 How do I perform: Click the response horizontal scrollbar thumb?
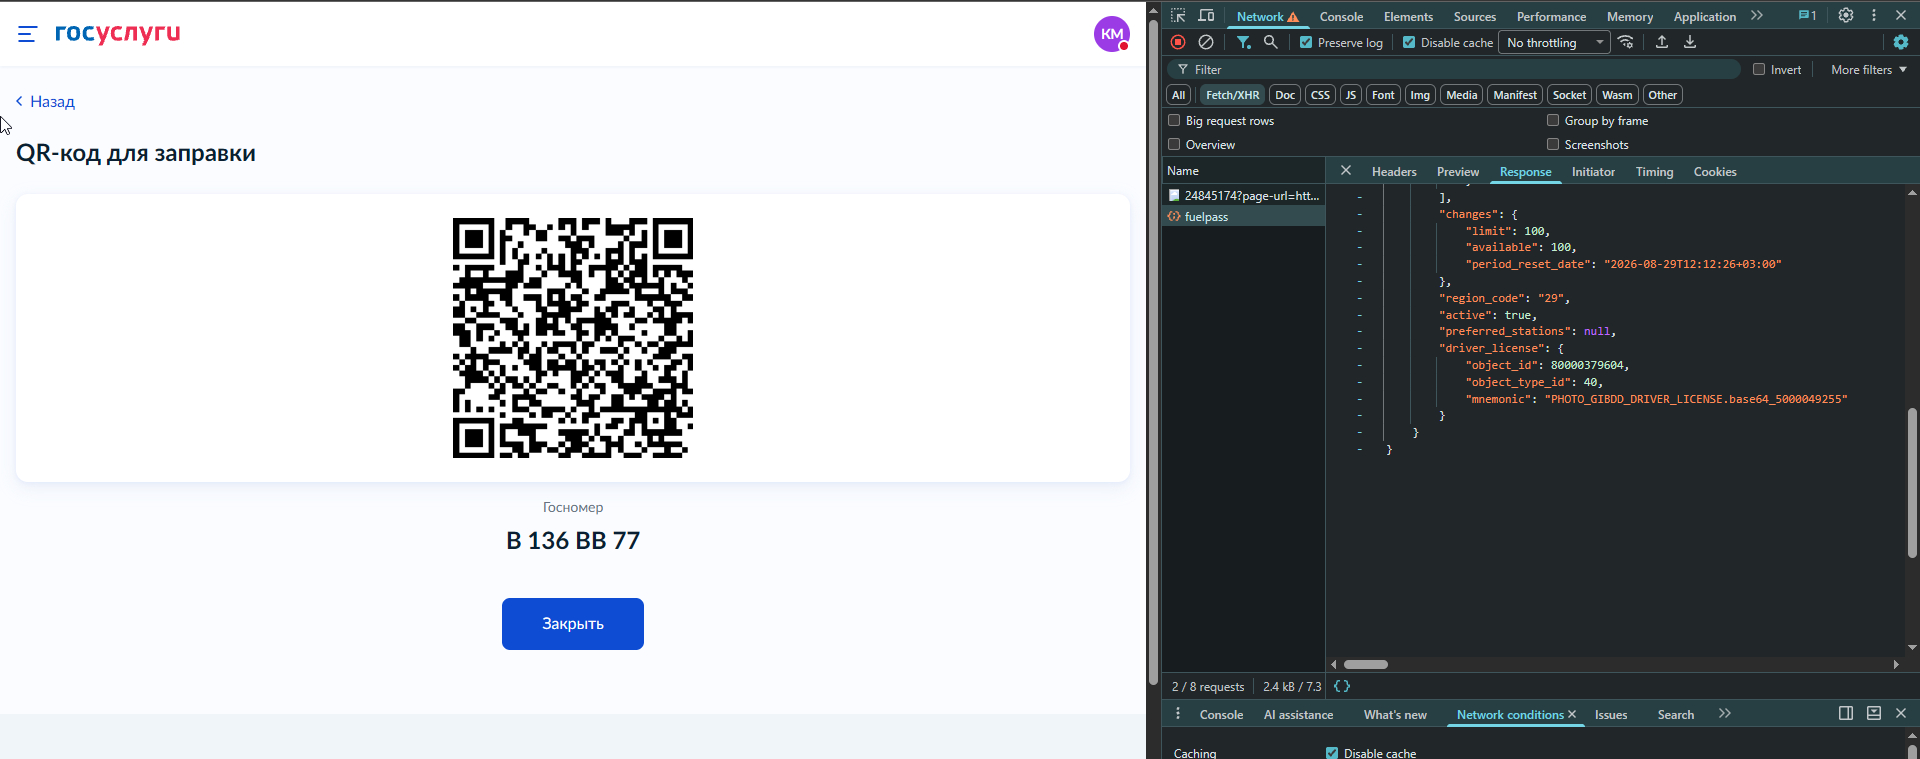[x=1366, y=664]
